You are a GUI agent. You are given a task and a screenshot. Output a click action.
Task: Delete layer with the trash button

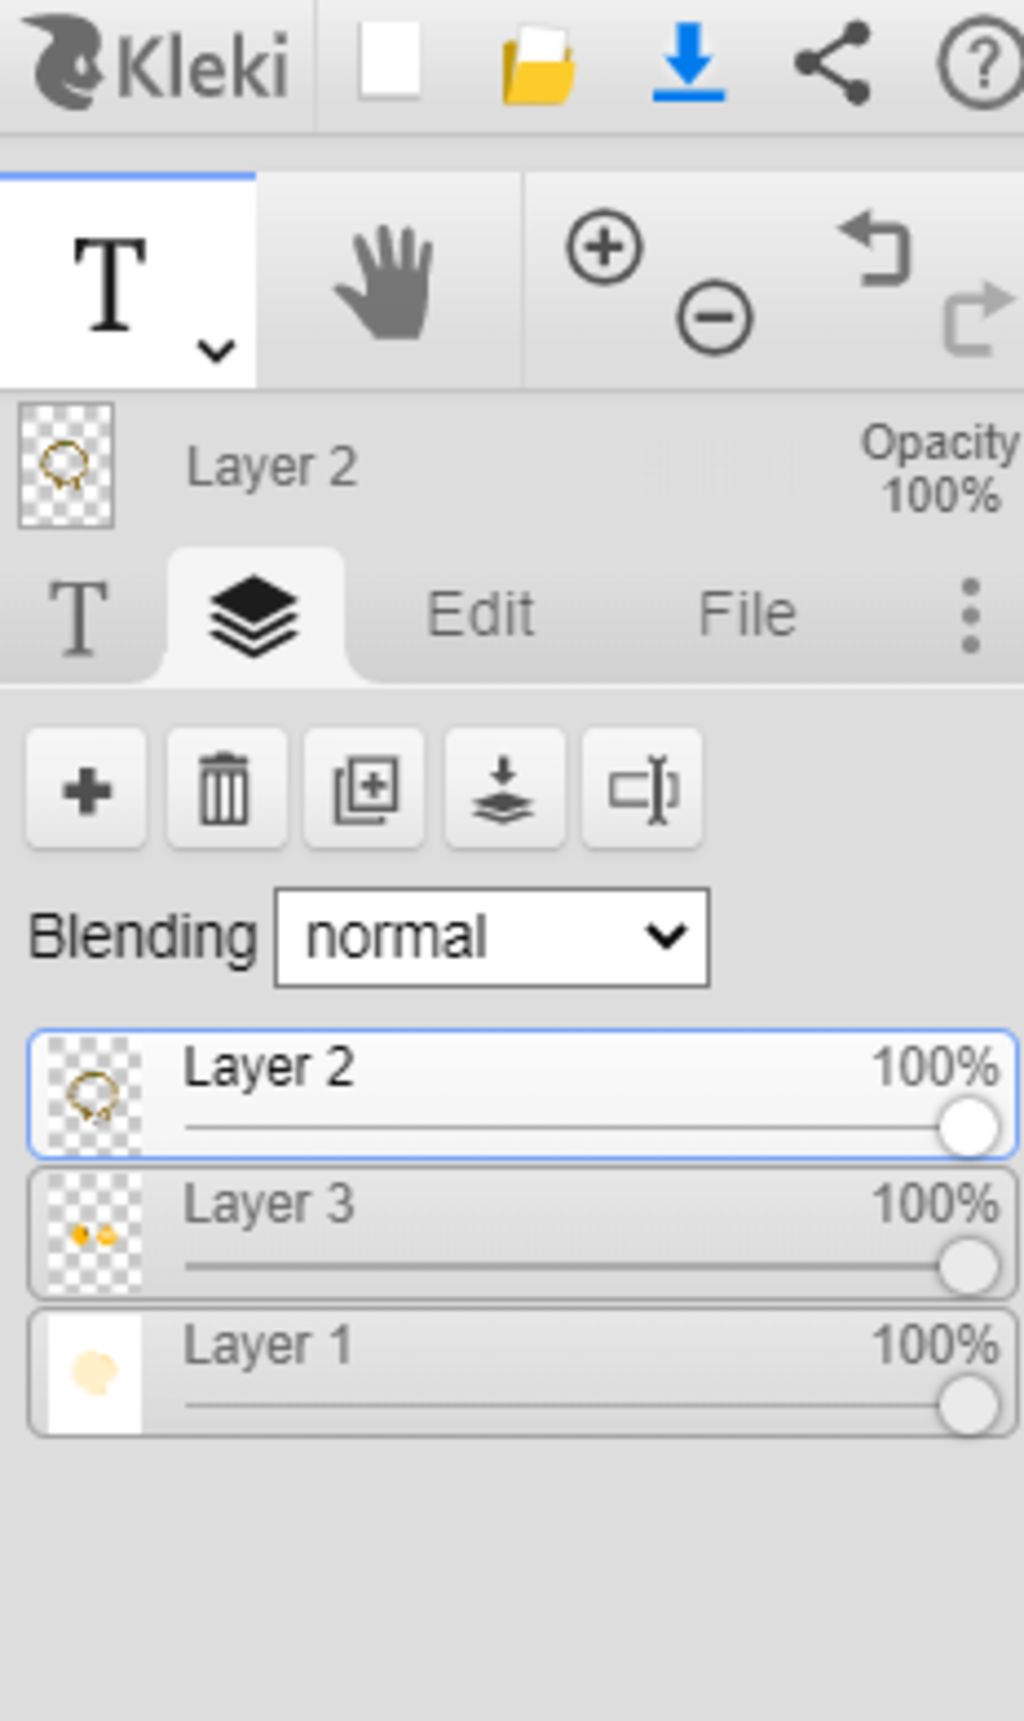pos(225,790)
